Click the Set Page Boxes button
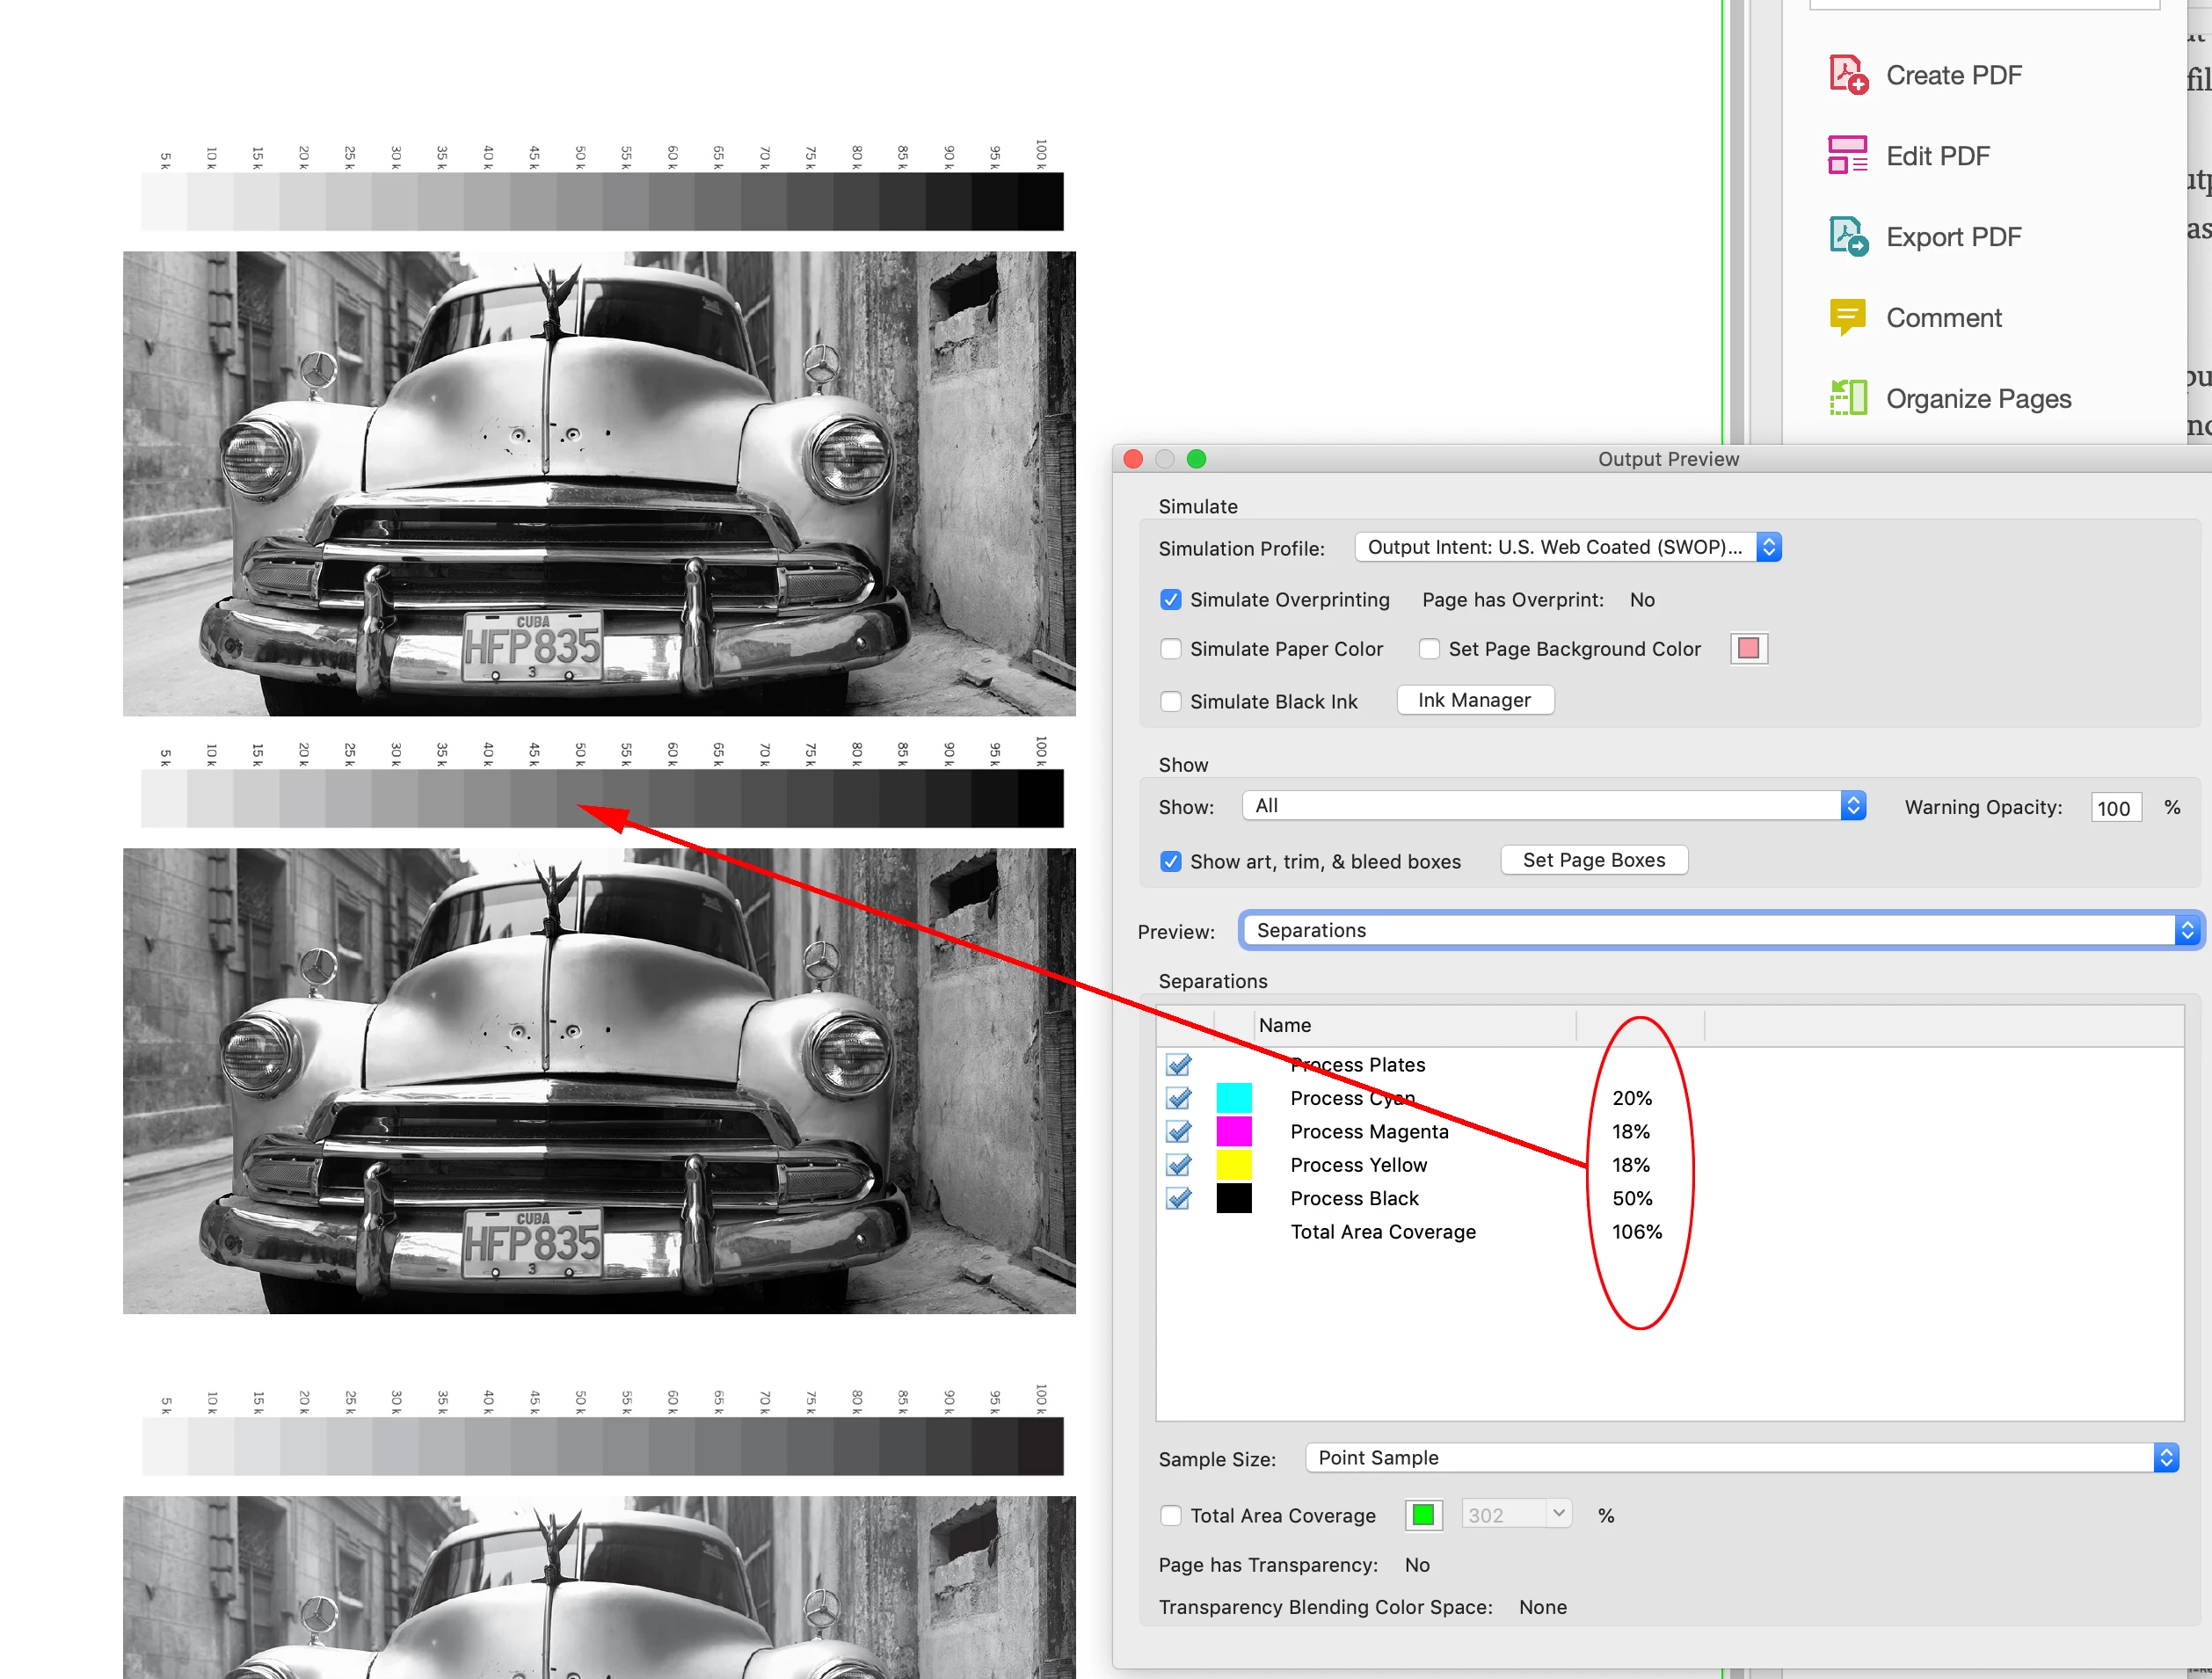 (1593, 860)
